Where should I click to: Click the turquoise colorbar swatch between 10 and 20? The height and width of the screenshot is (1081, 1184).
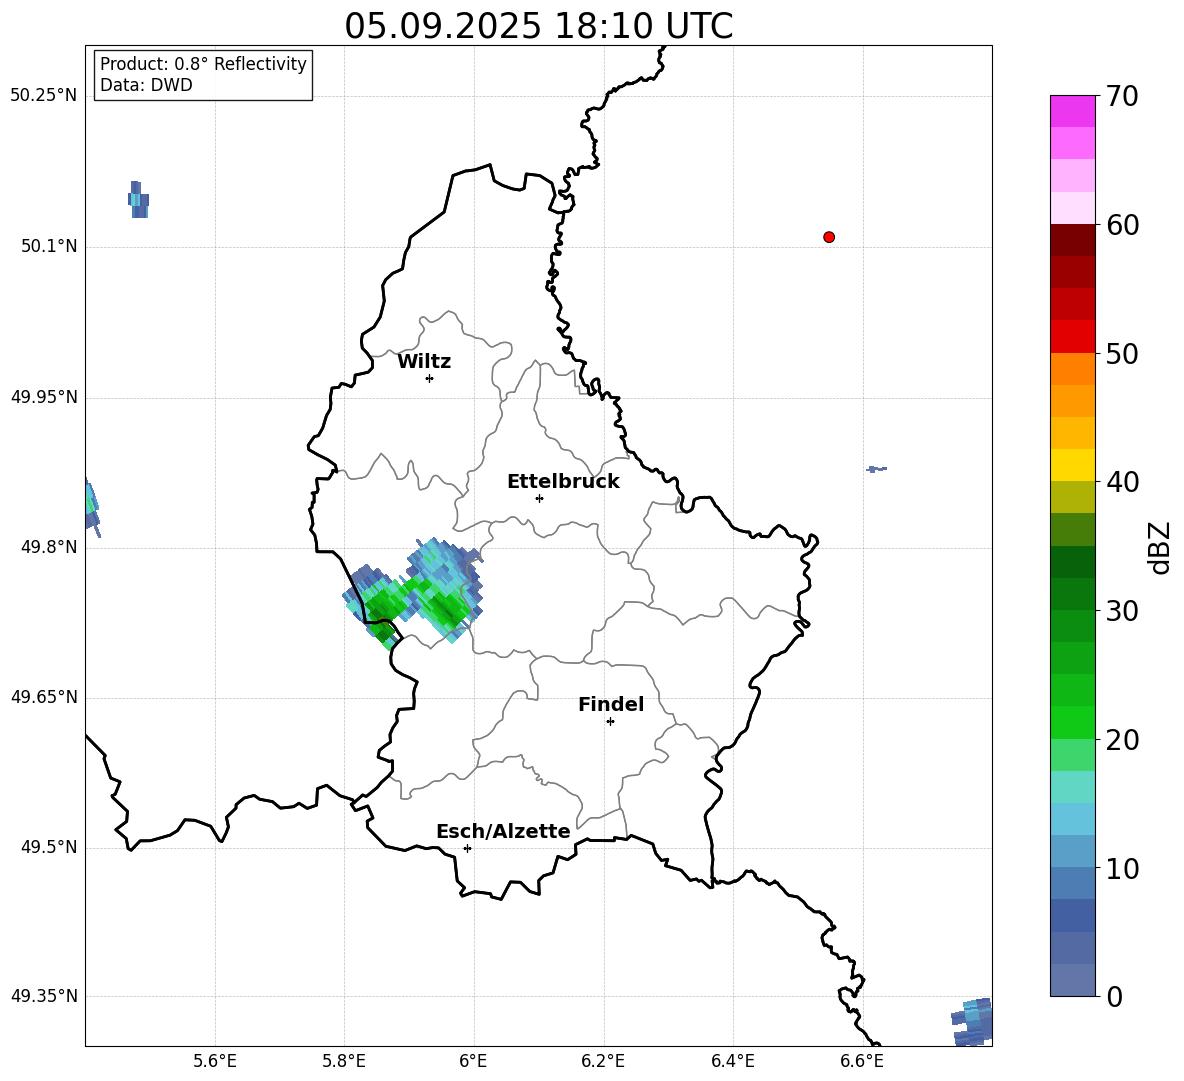(x=1072, y=787)
